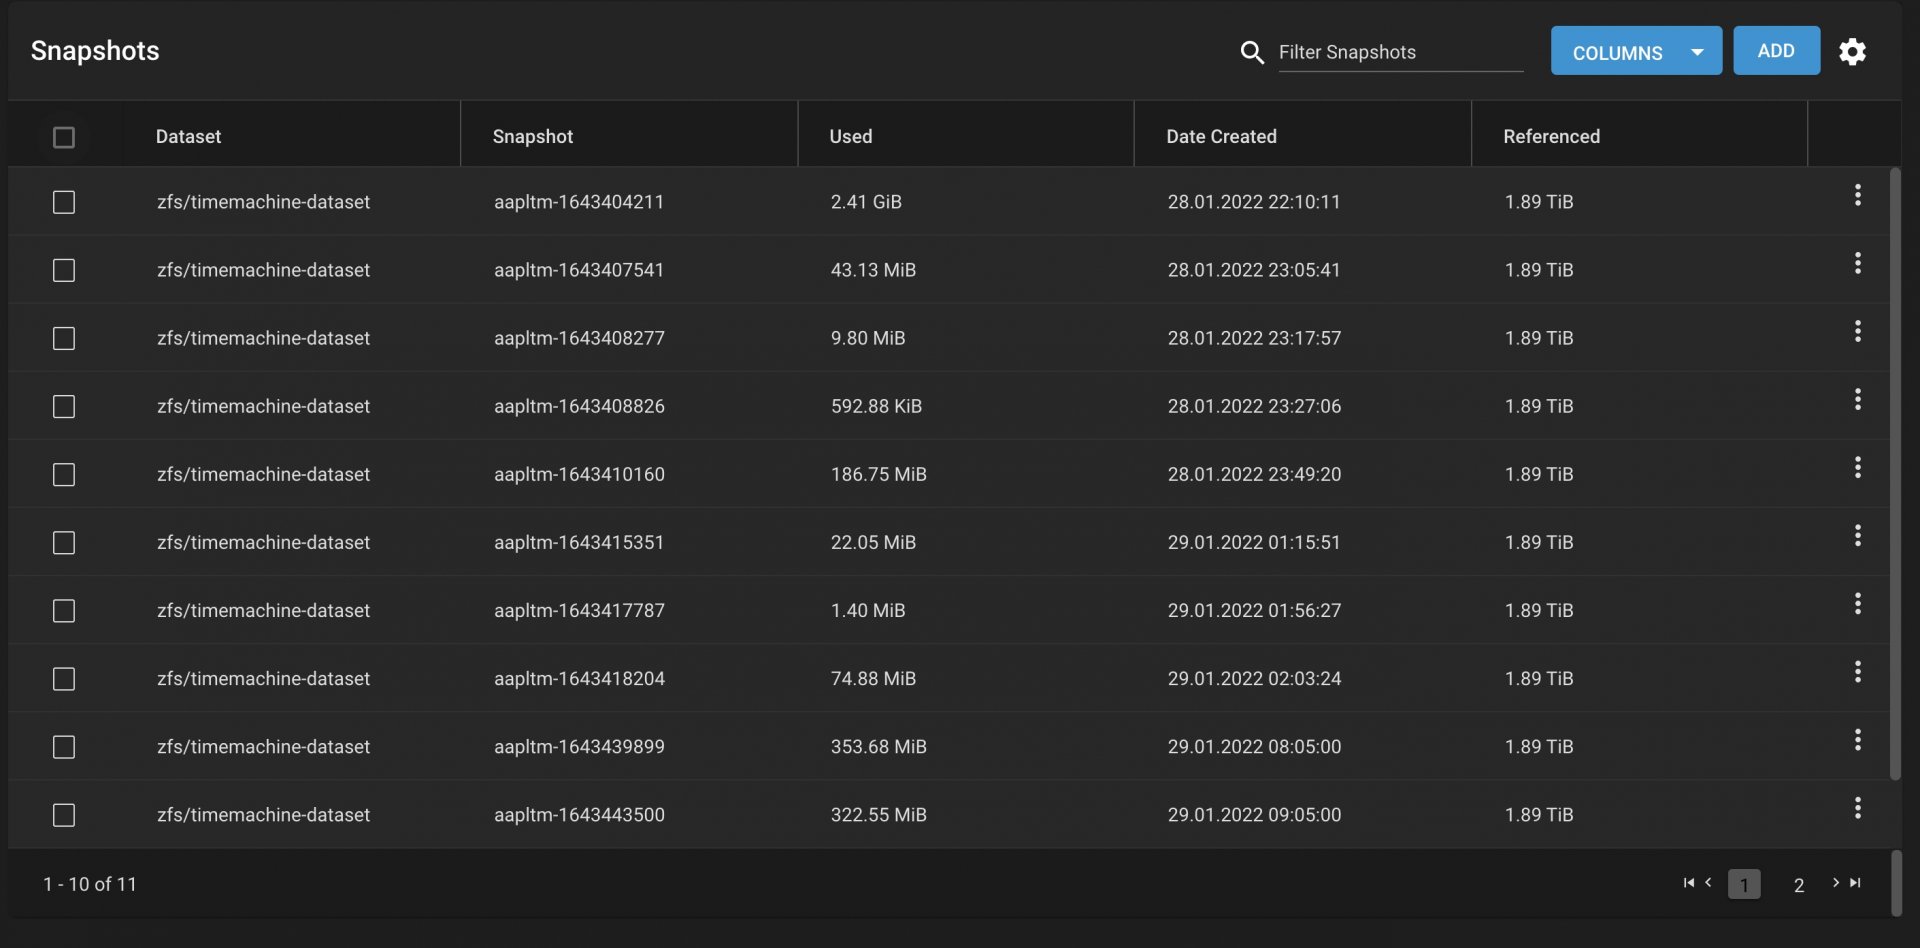Viewport: 1920px width, 948px height.
Task: Click the search magnifier icon
Action: (x=1252, y=52)
